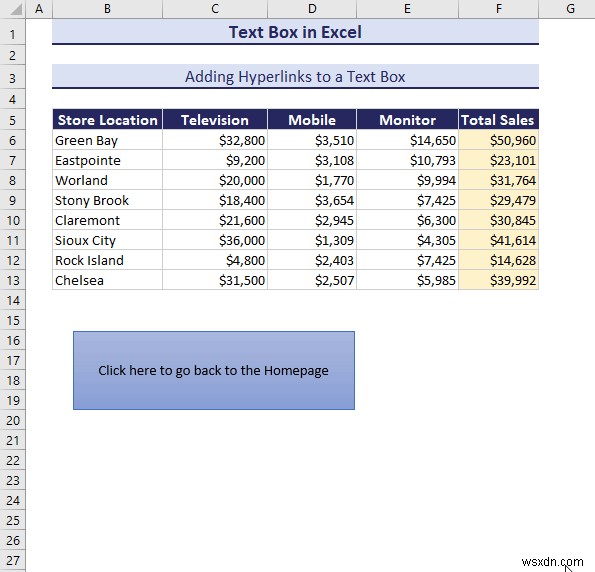This screenshot has width=595, height=572.
Task: Select row 5 header
Action: tap(13, 120)
